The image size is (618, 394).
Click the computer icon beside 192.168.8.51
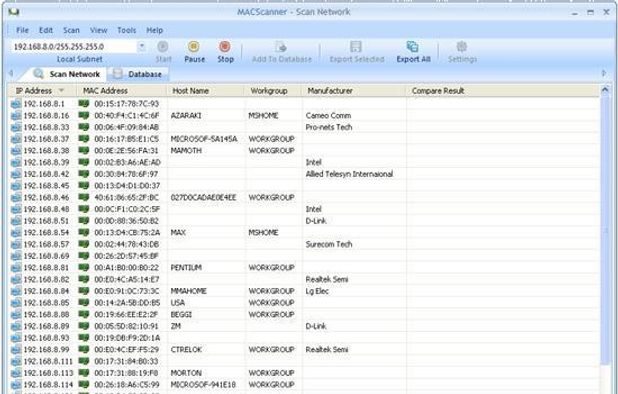(16, 221)
